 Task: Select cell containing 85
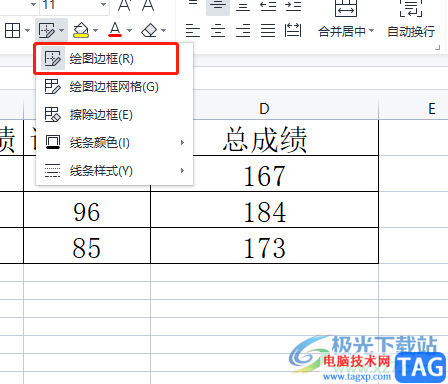pos(87,246)
